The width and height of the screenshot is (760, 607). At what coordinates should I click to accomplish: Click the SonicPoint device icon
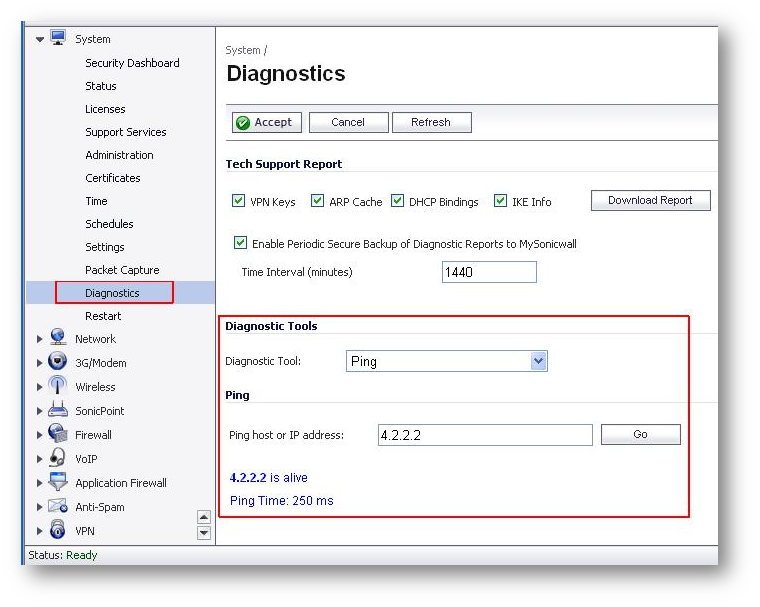57,410
